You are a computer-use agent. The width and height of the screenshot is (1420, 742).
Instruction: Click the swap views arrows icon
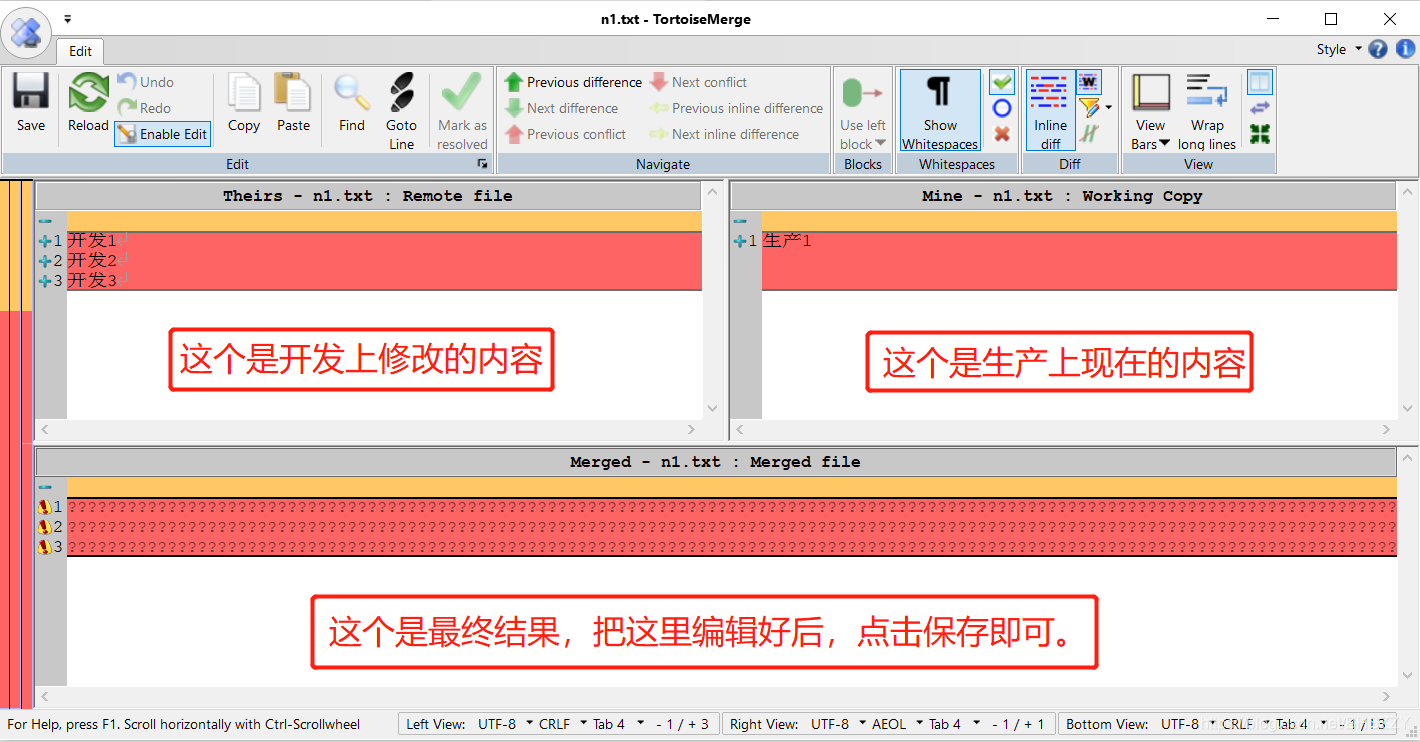1260,108
